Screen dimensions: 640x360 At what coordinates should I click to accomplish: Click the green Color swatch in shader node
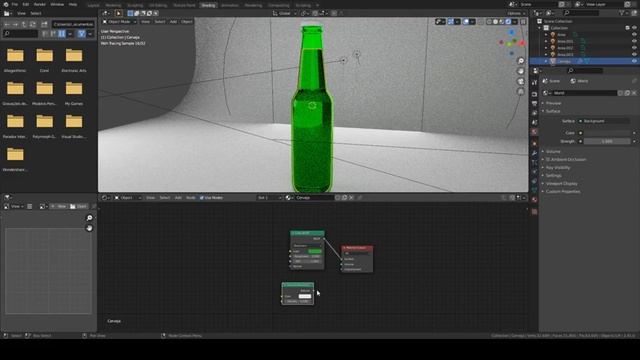(x=315, y=251)
